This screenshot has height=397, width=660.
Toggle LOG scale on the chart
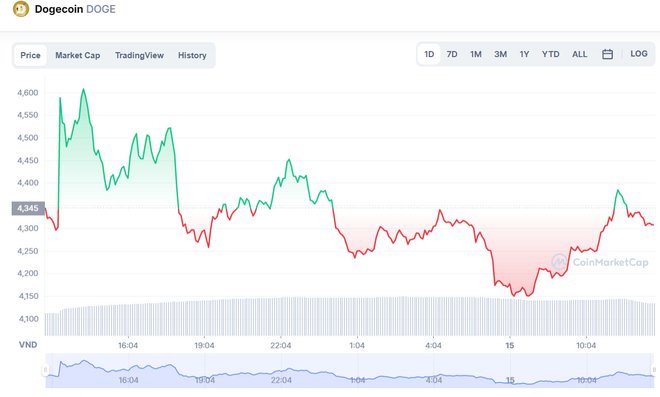click(x=639, y=54)
